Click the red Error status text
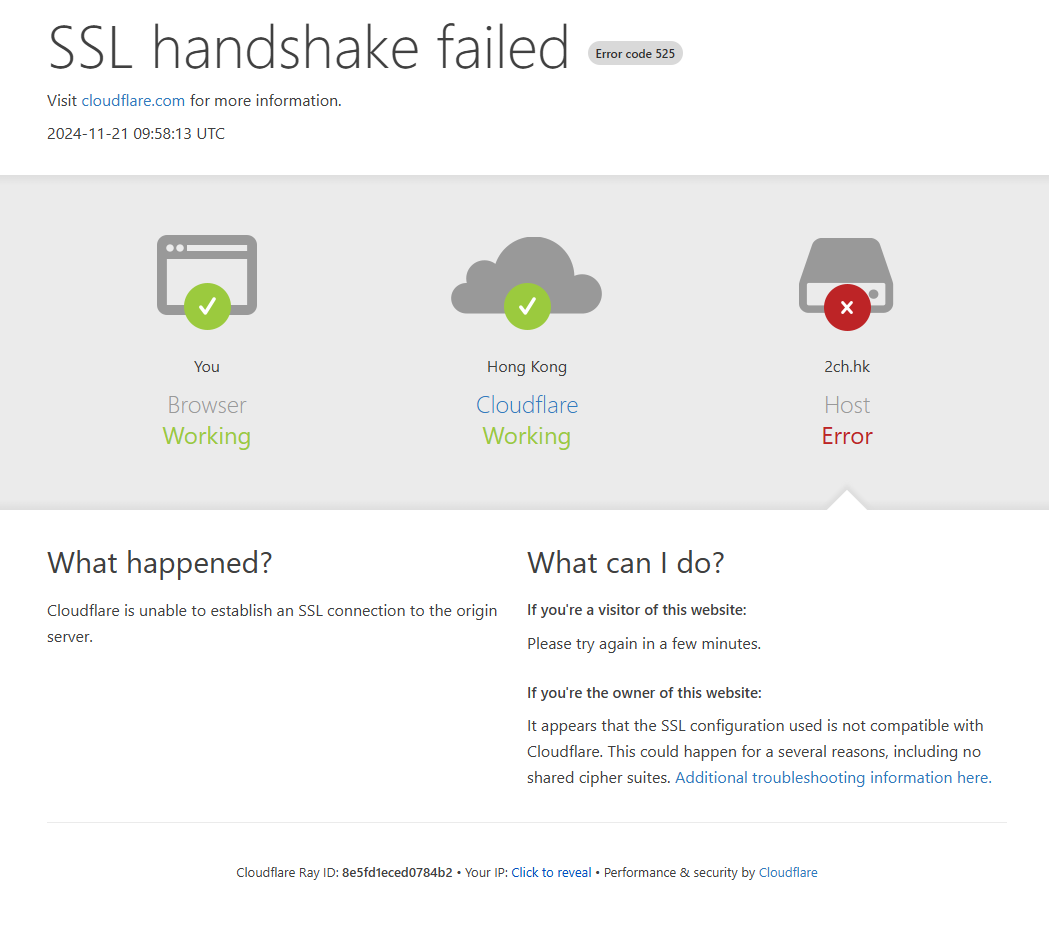The height and width of the screenshot is (926, 1049). pyautogui.click(x=847, y=436)
